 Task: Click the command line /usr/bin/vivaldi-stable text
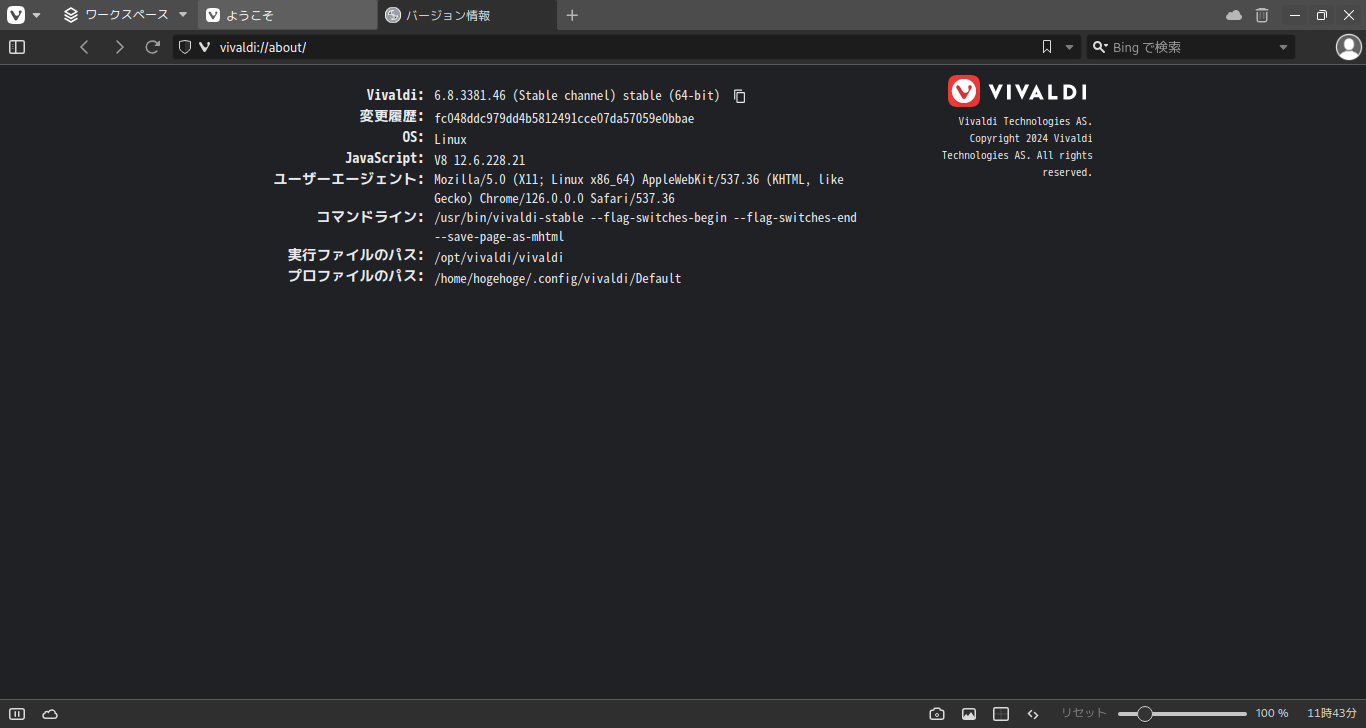point(645,227)
